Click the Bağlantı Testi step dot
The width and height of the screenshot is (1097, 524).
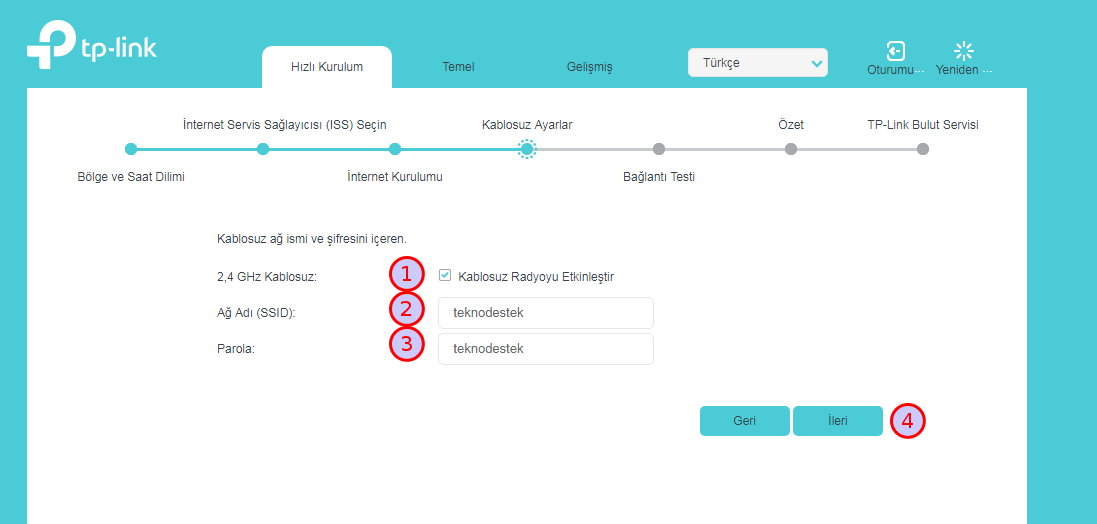coord(659,149)
